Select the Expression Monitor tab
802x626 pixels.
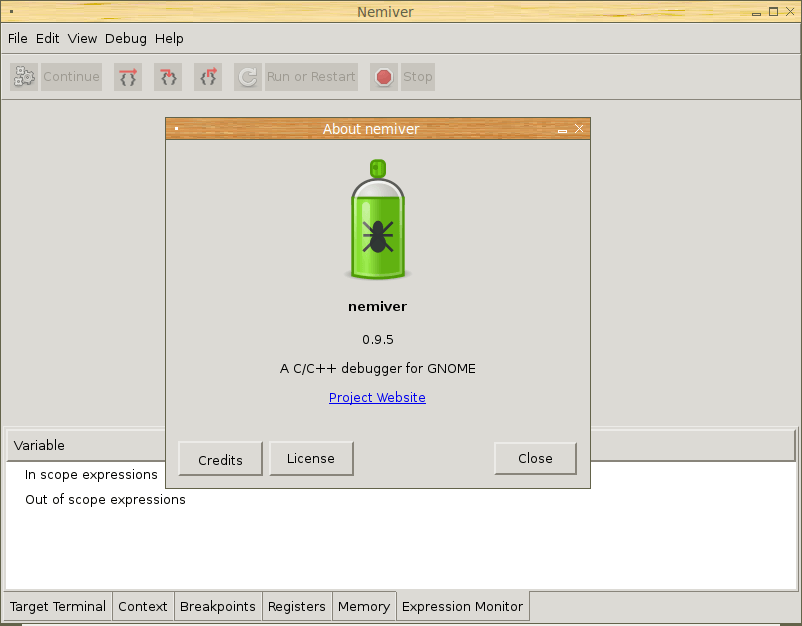pos(462,607)
